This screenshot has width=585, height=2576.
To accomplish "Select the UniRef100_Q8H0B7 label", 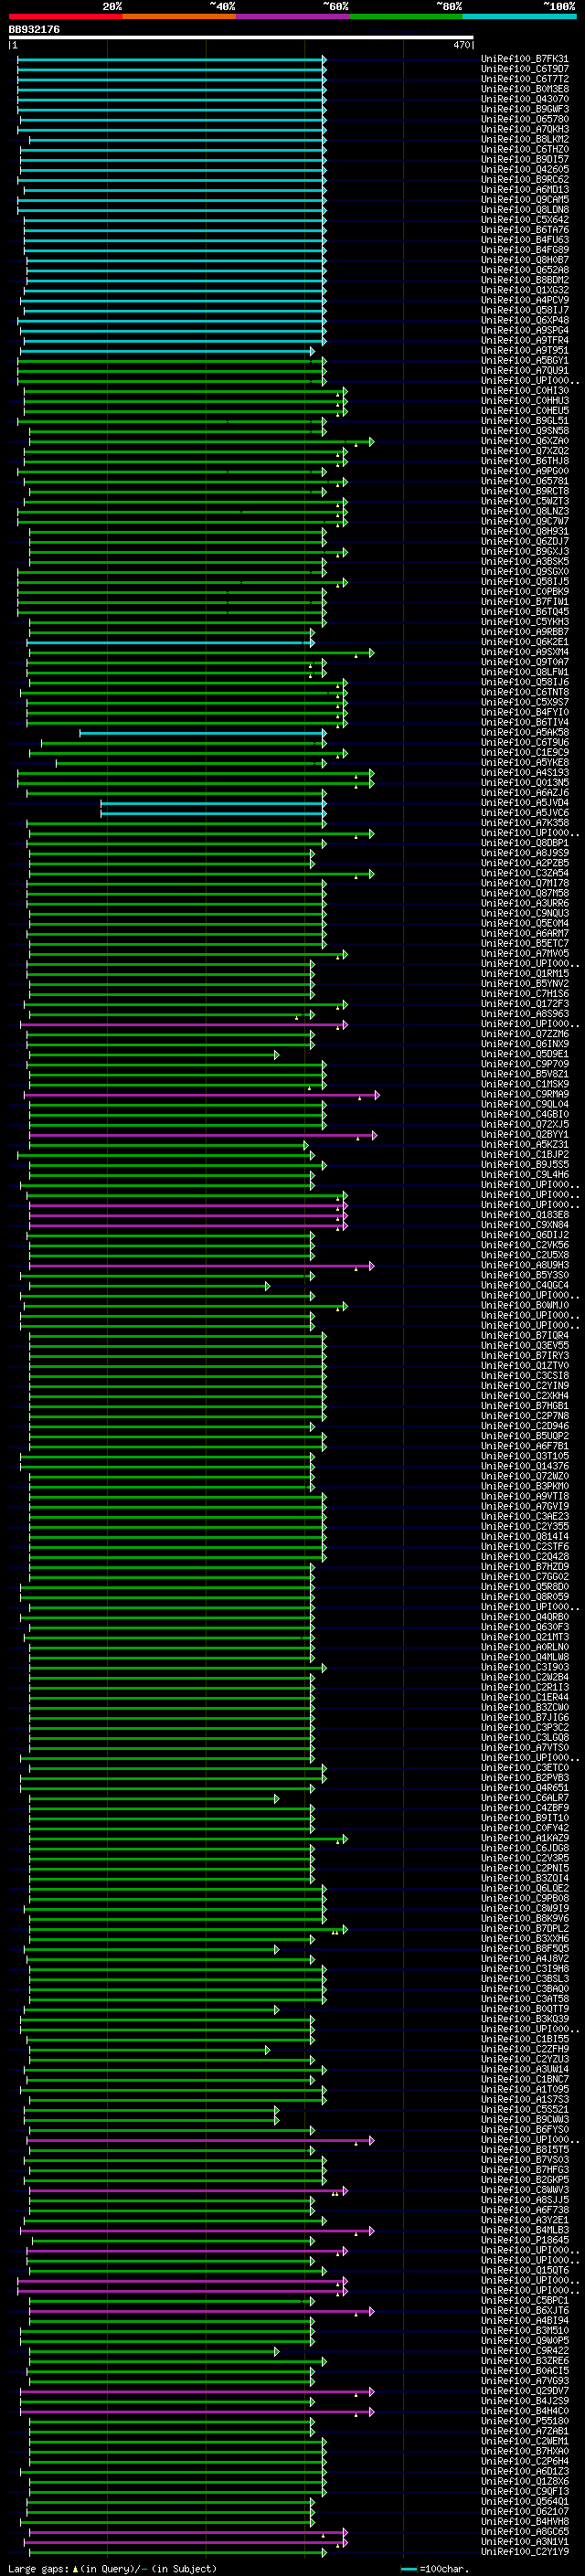I will (525, 260).
